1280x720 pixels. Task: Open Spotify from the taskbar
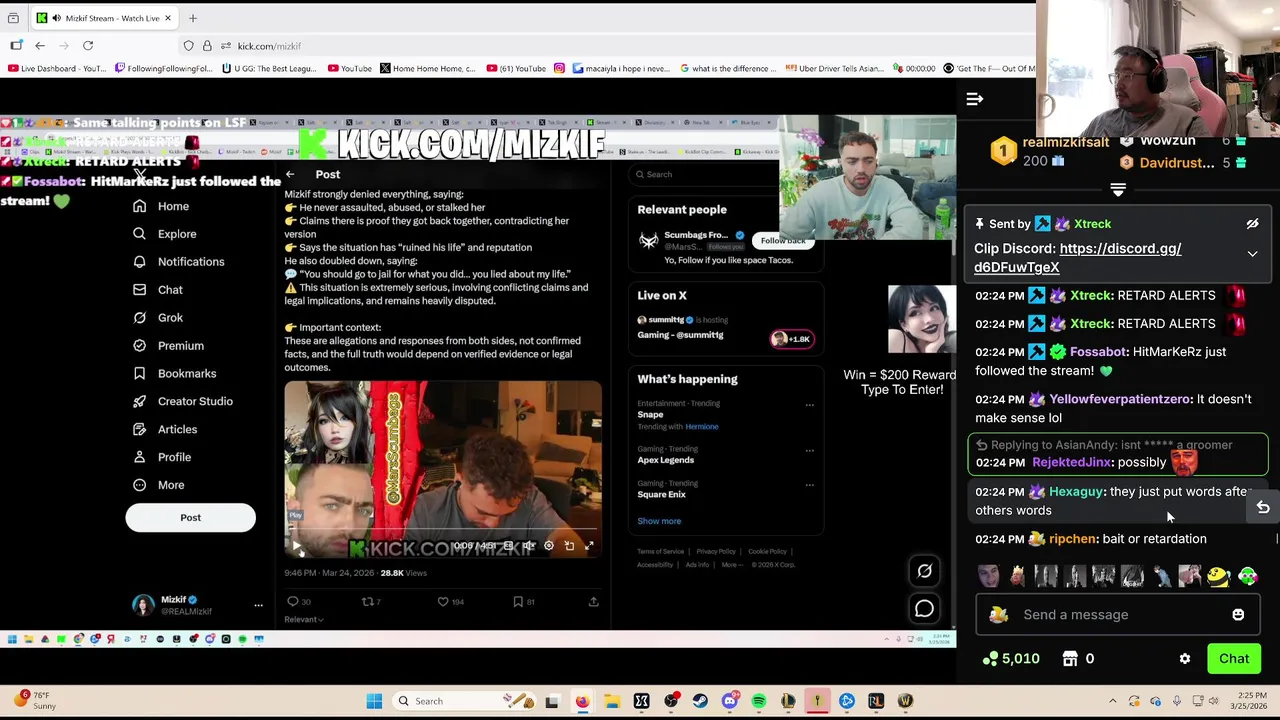[759, 701]
